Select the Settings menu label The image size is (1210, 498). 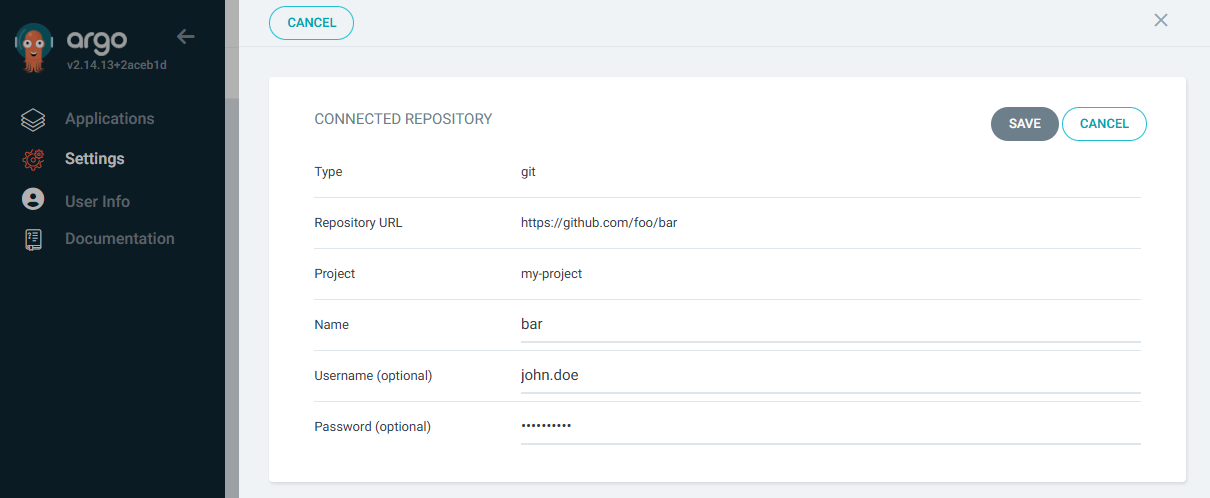coord(95,159)
